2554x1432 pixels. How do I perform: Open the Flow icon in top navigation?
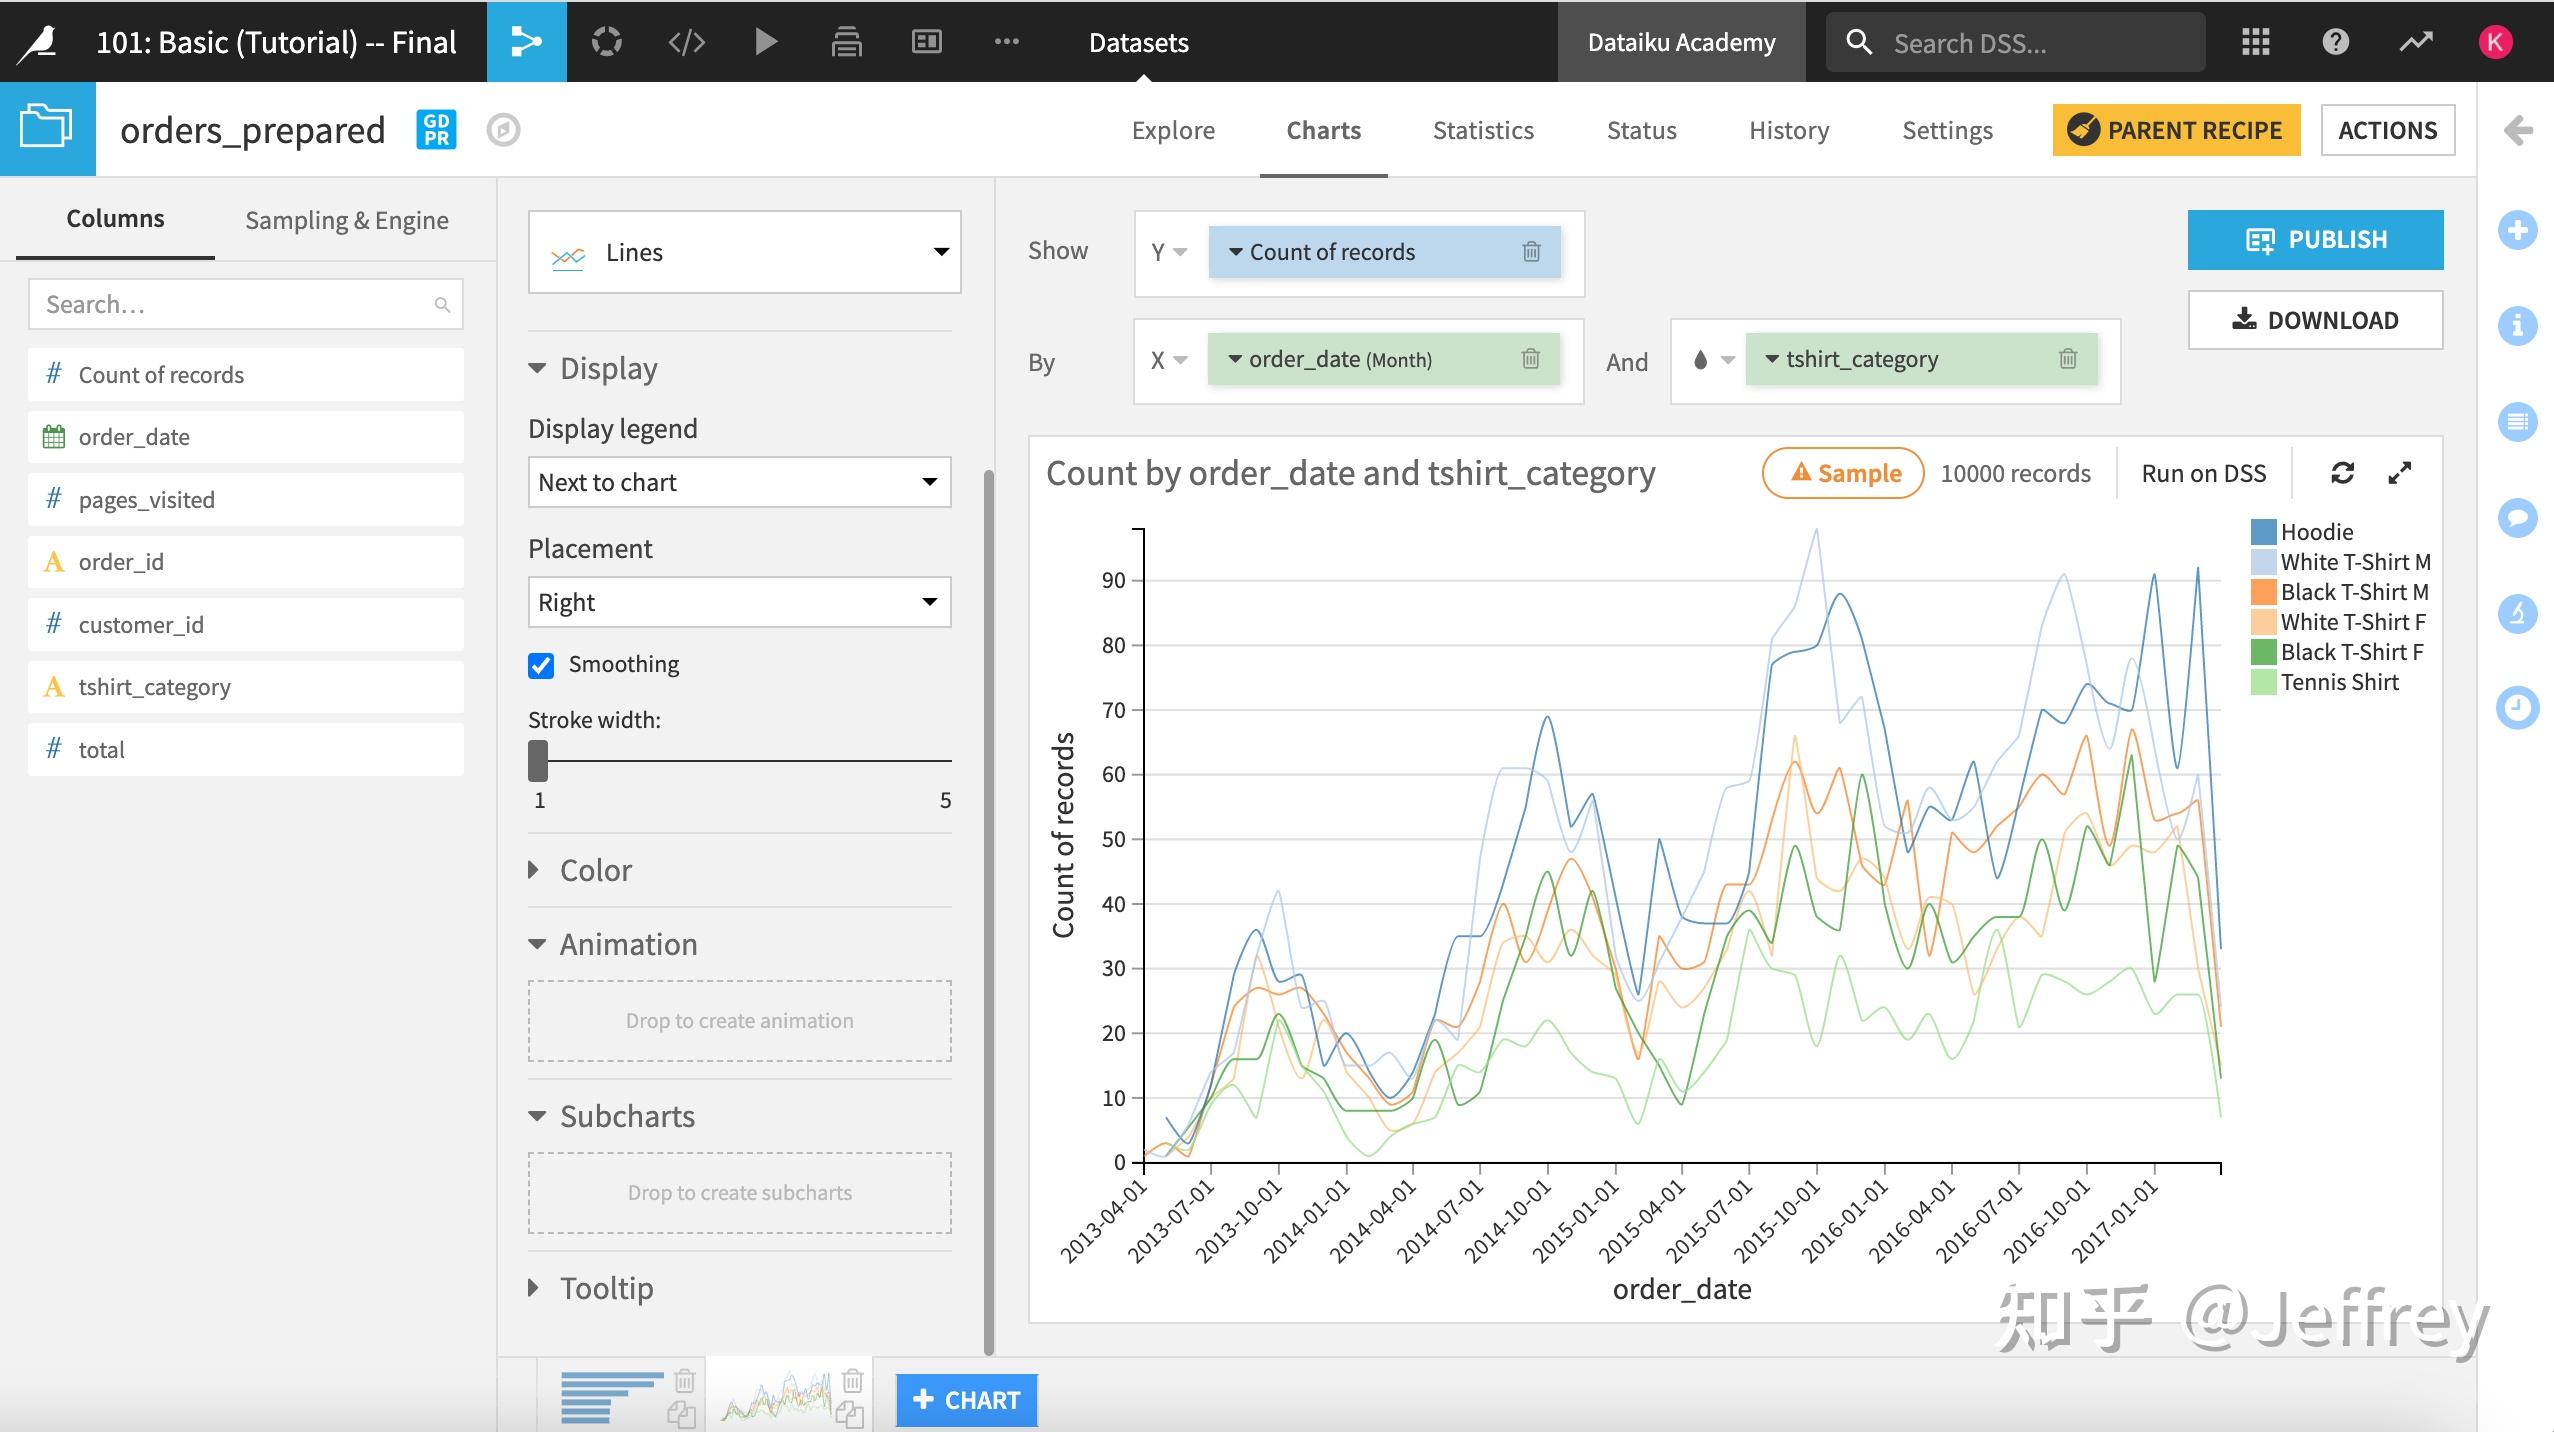coord(526,41)
